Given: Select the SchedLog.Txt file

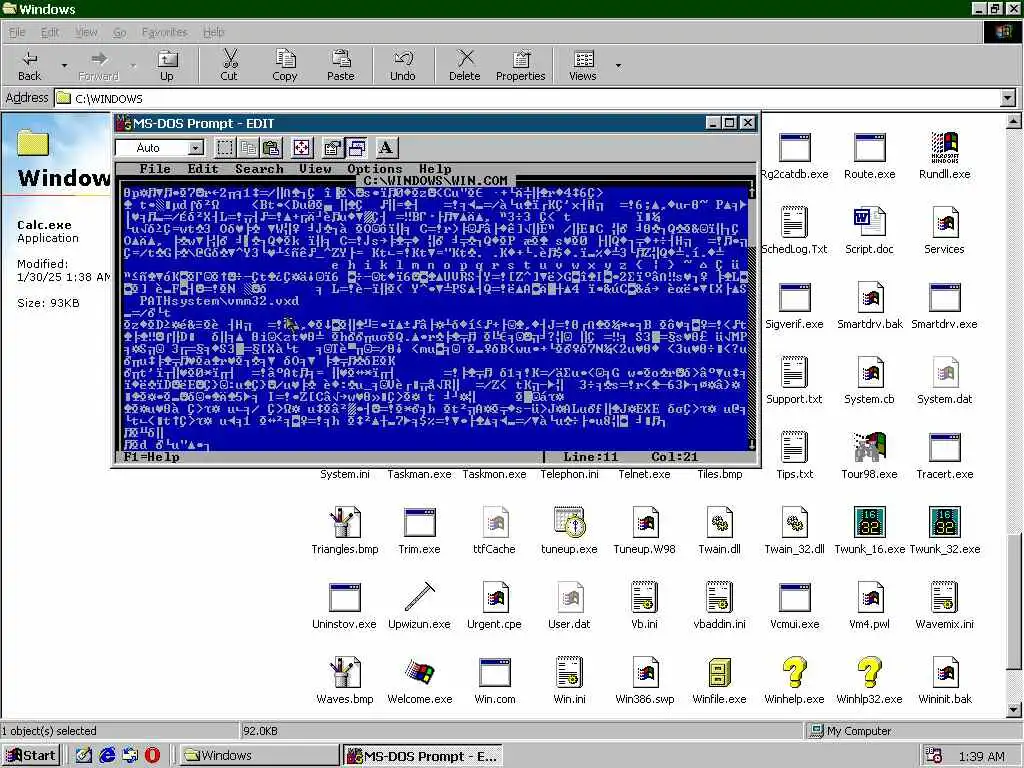Looking at the screenshot, I should 794,231.
